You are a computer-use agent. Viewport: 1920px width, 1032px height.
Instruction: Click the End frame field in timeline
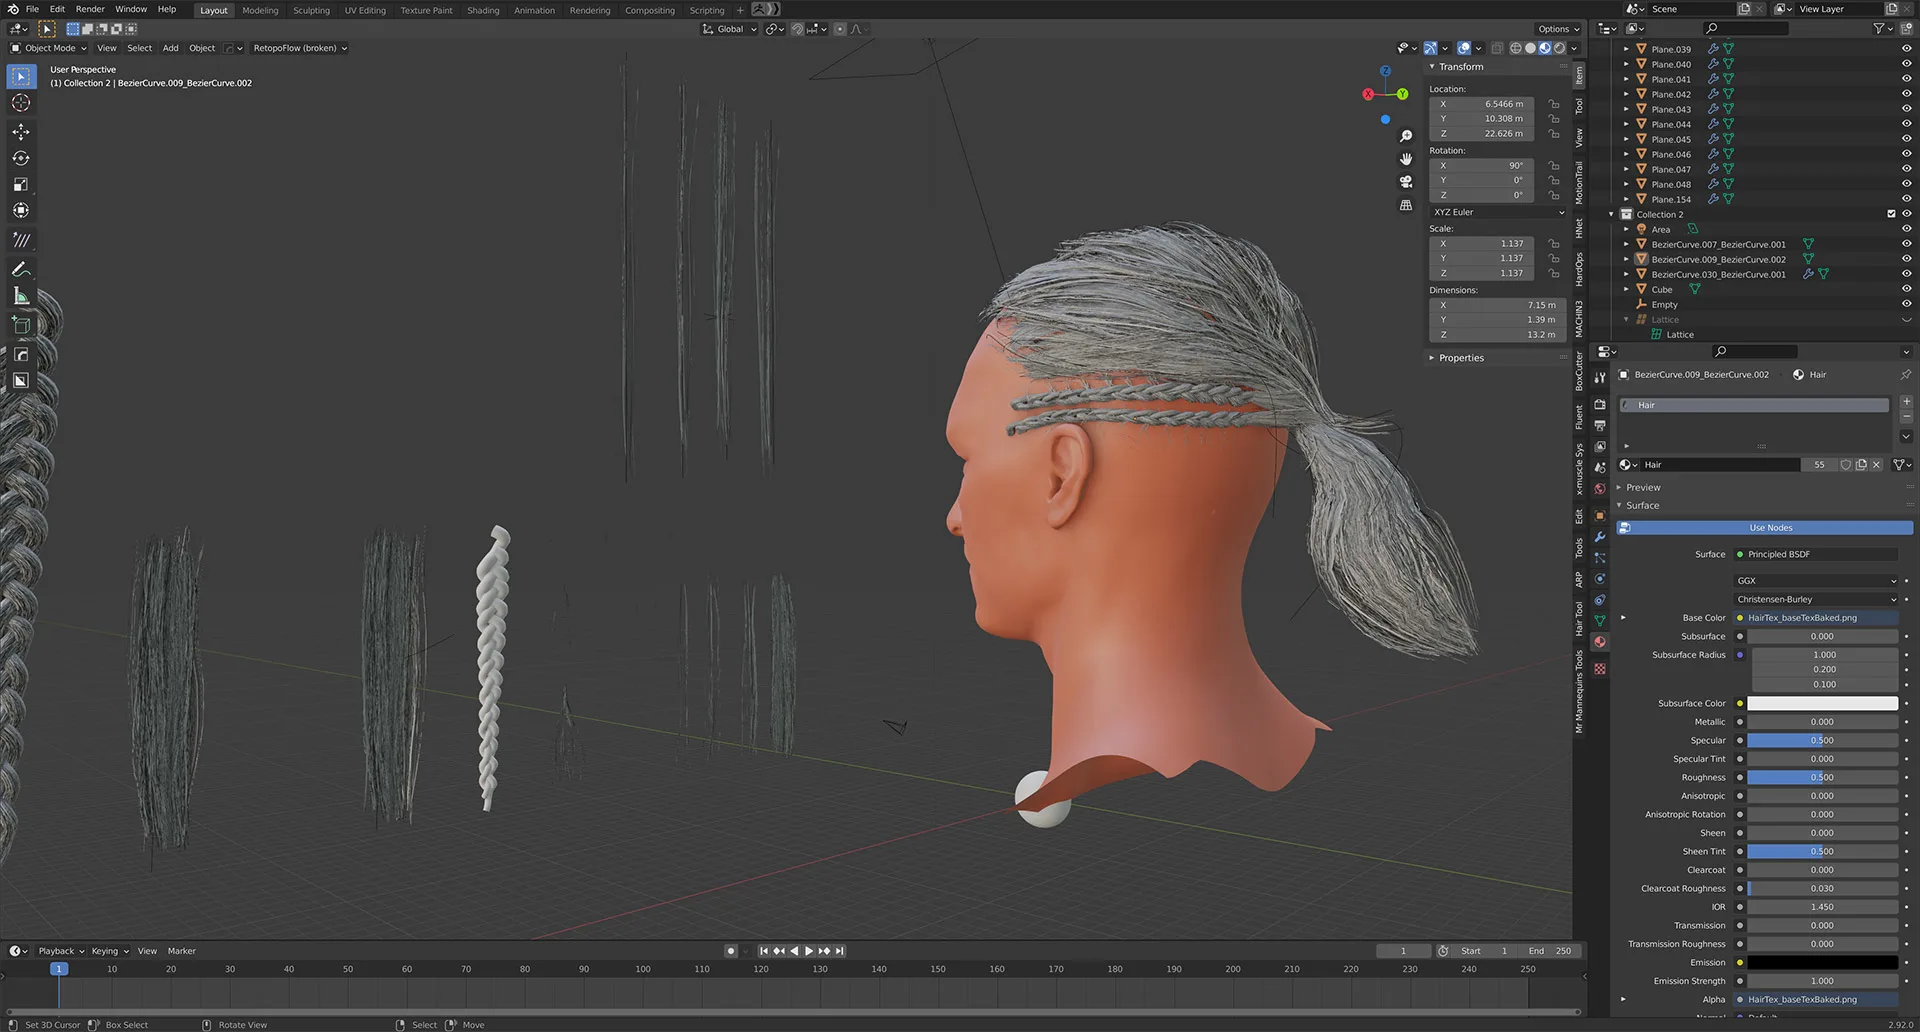pos(1551,951)
